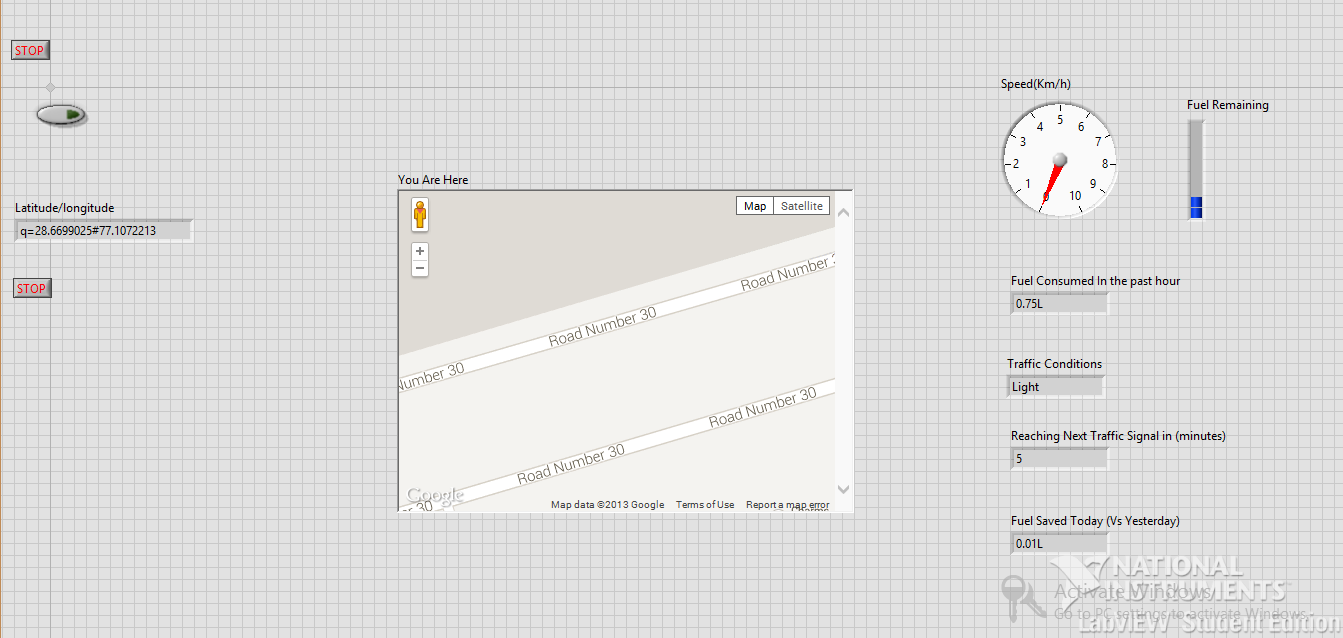Click the zoom out minus icon on map
This screenshot has width=1343, height=638.
pyautogui.click(x=419, y=267)
